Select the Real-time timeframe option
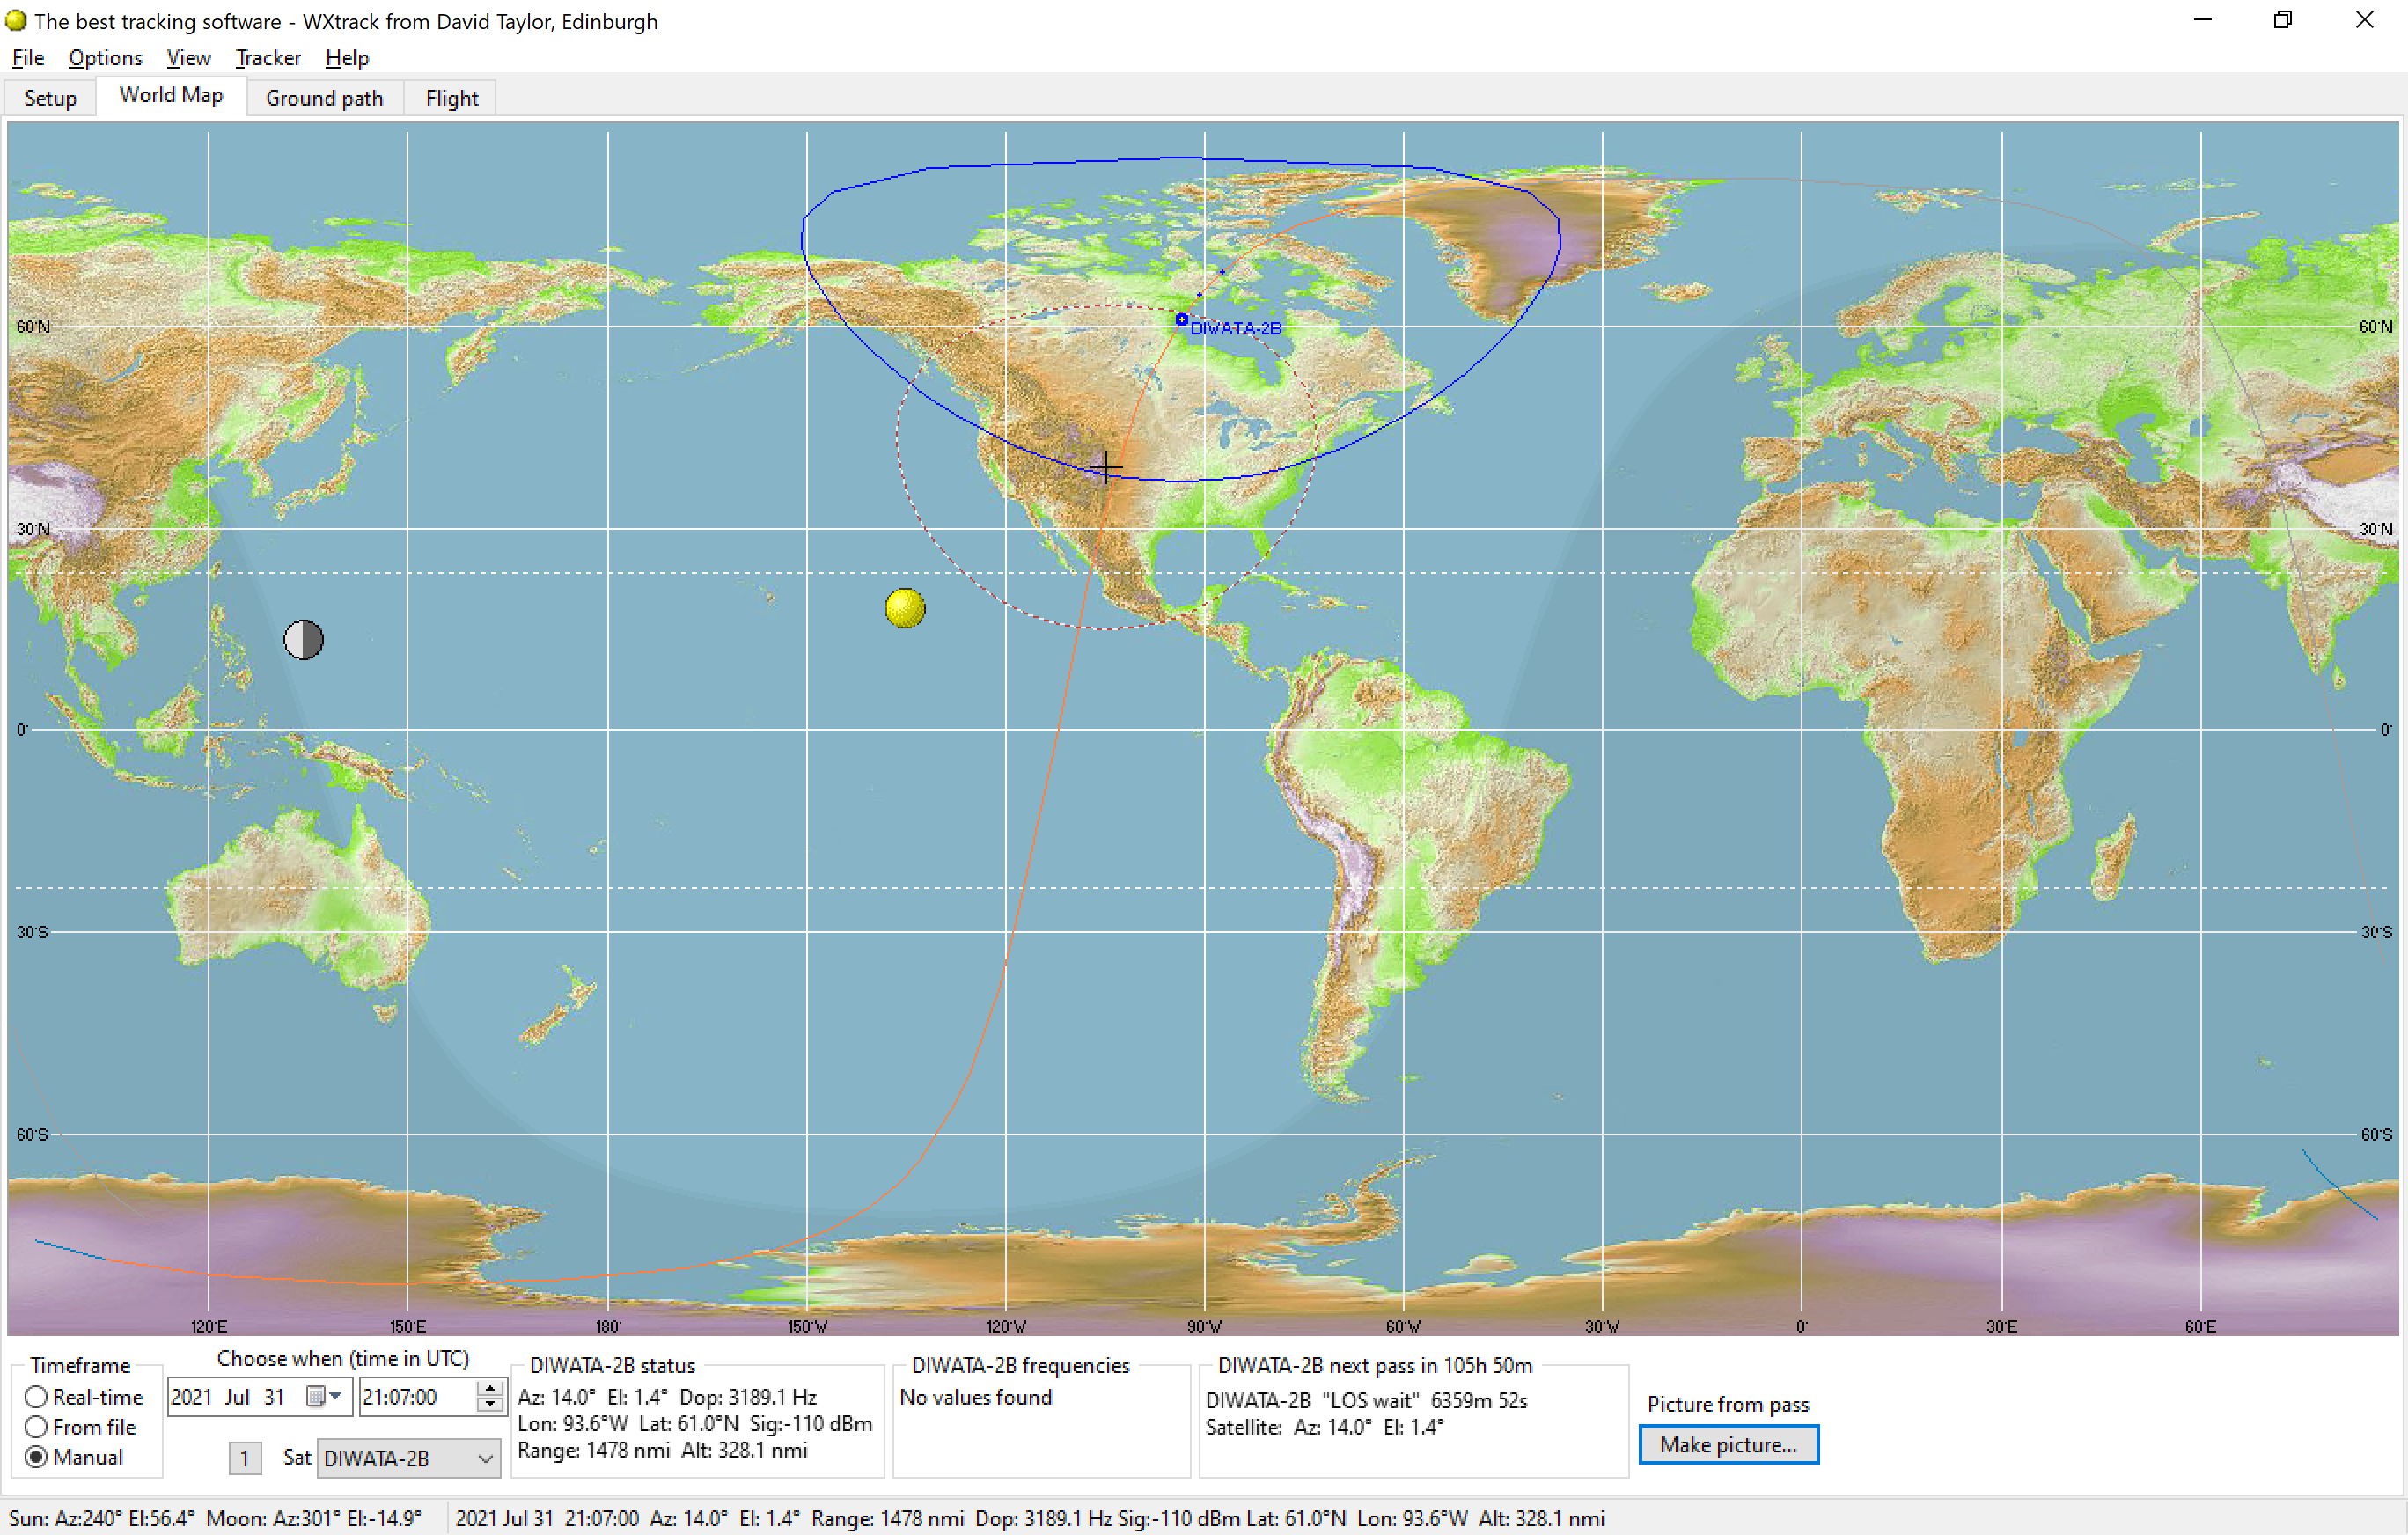2408x1535 pixels. [x=37, y=1397]
